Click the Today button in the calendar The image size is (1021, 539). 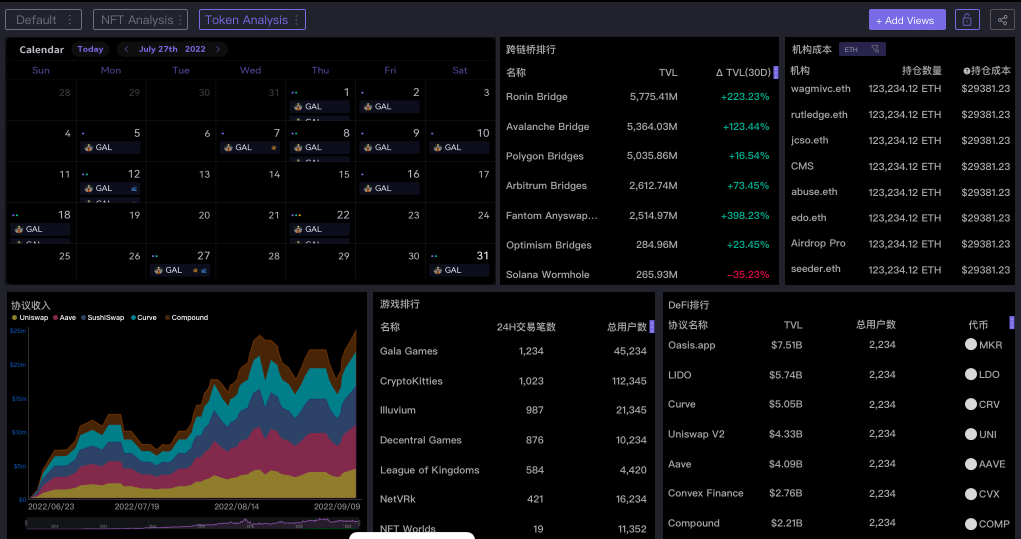point(90,49)
